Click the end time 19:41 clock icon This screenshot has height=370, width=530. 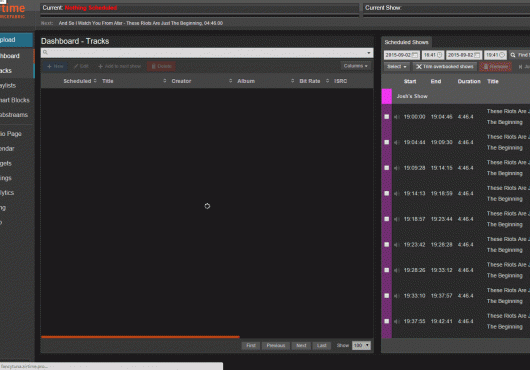click(502, 55)
